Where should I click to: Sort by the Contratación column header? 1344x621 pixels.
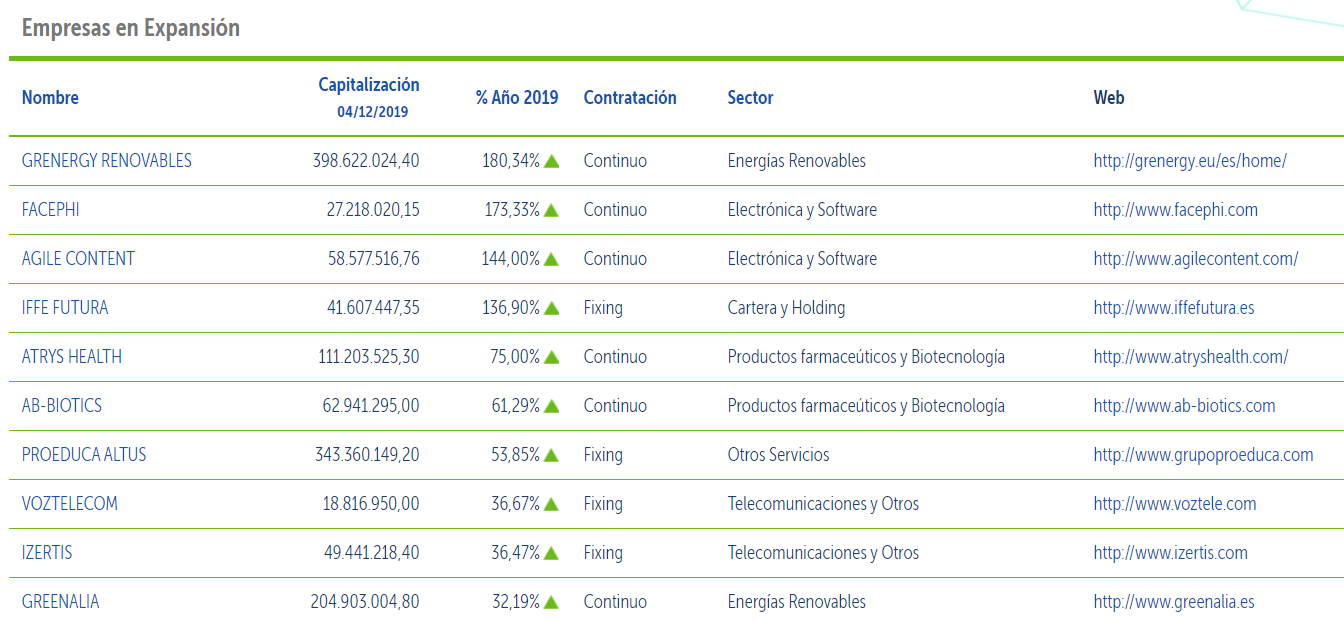click(630, 98)
